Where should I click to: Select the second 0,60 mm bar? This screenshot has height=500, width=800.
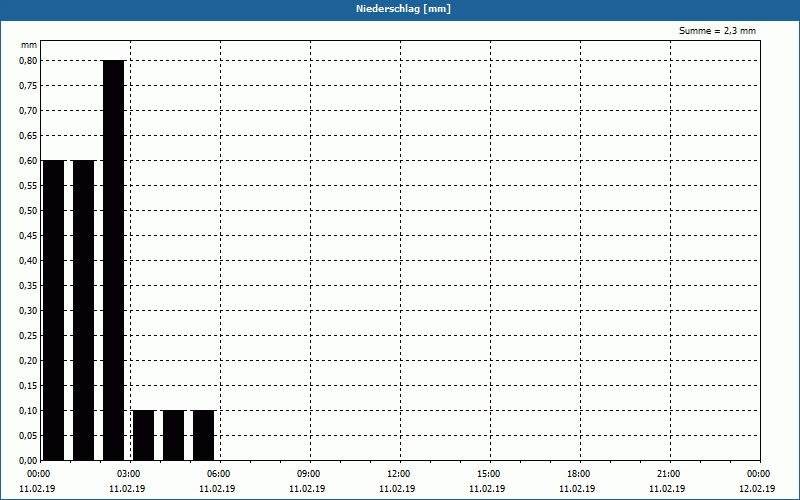click(x=83, y=310)
